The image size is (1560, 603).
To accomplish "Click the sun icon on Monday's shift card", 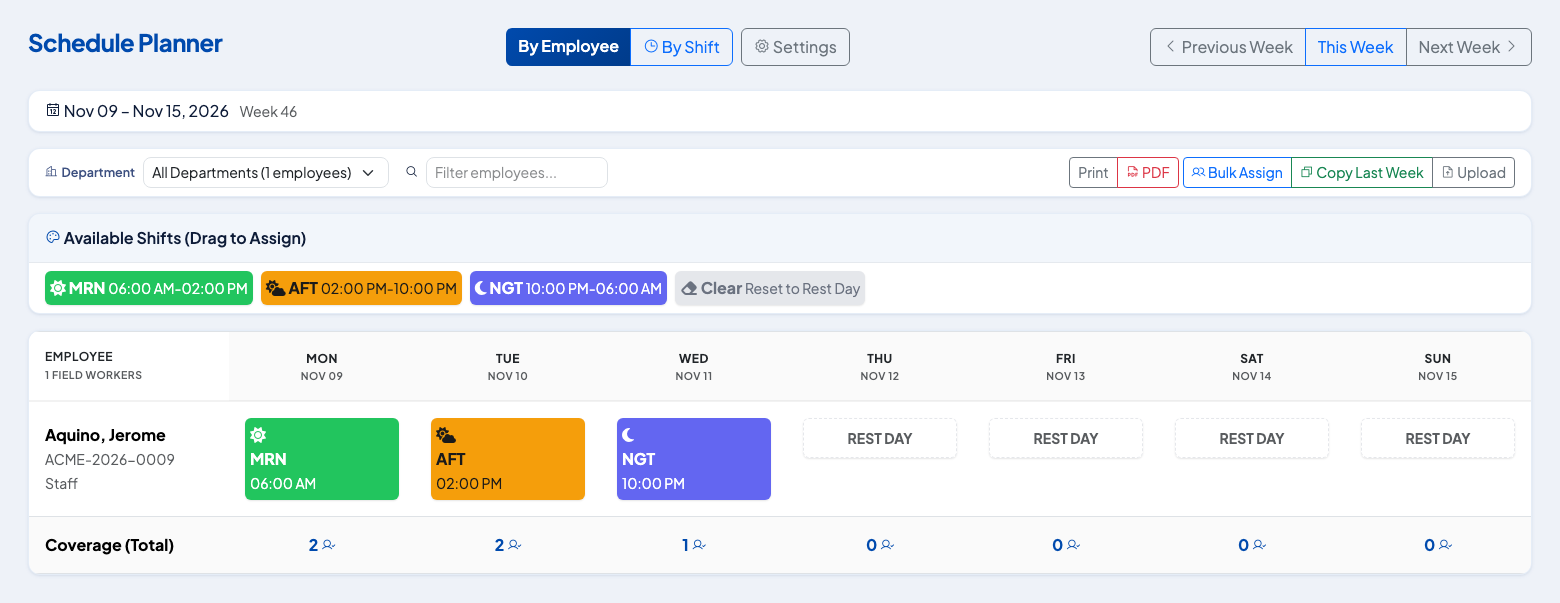I will click(x=258, y=435).
